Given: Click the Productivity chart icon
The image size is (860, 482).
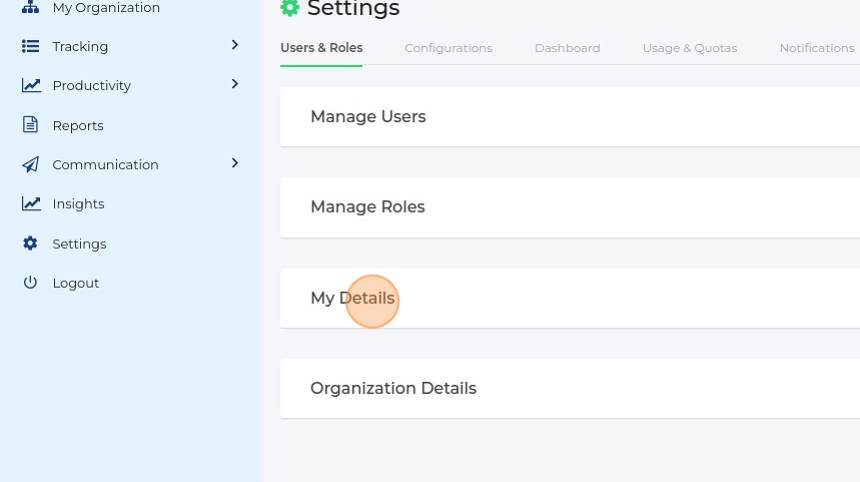Looking at the screenshot, I should (x=31, y=86).
